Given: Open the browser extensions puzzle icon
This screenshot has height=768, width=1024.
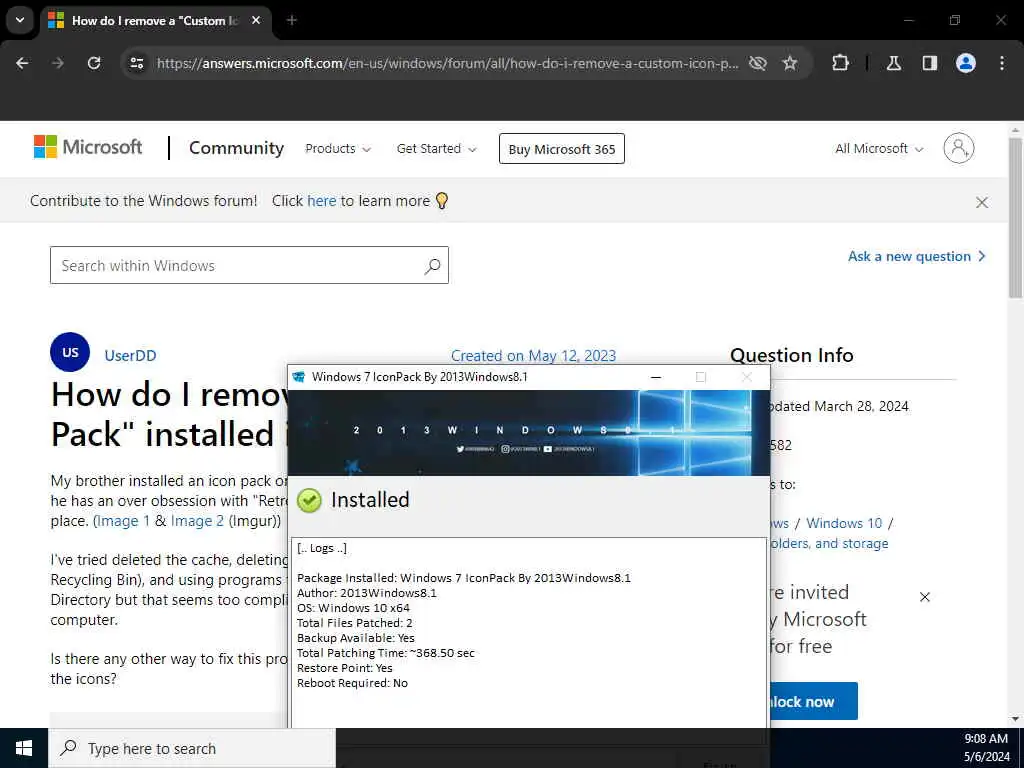Looking at the screenshot, I should (840, 63).
